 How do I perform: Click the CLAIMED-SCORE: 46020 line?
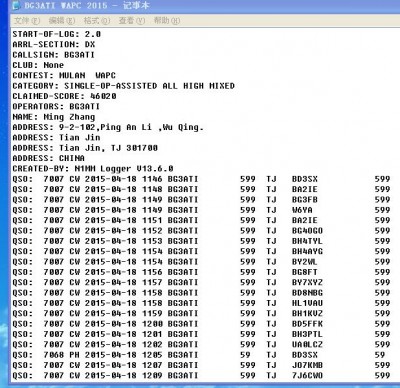click(64, 96)
